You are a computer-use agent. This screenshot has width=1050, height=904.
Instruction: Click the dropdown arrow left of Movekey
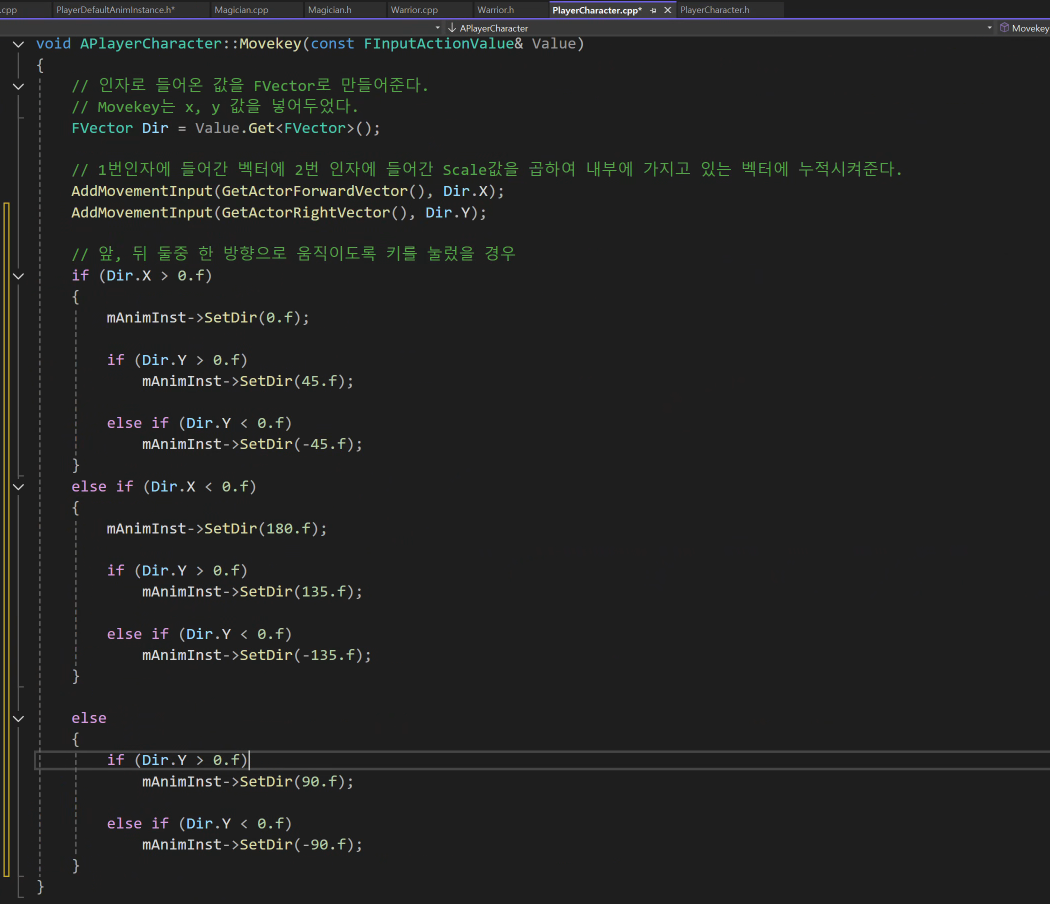click(990, 28)
